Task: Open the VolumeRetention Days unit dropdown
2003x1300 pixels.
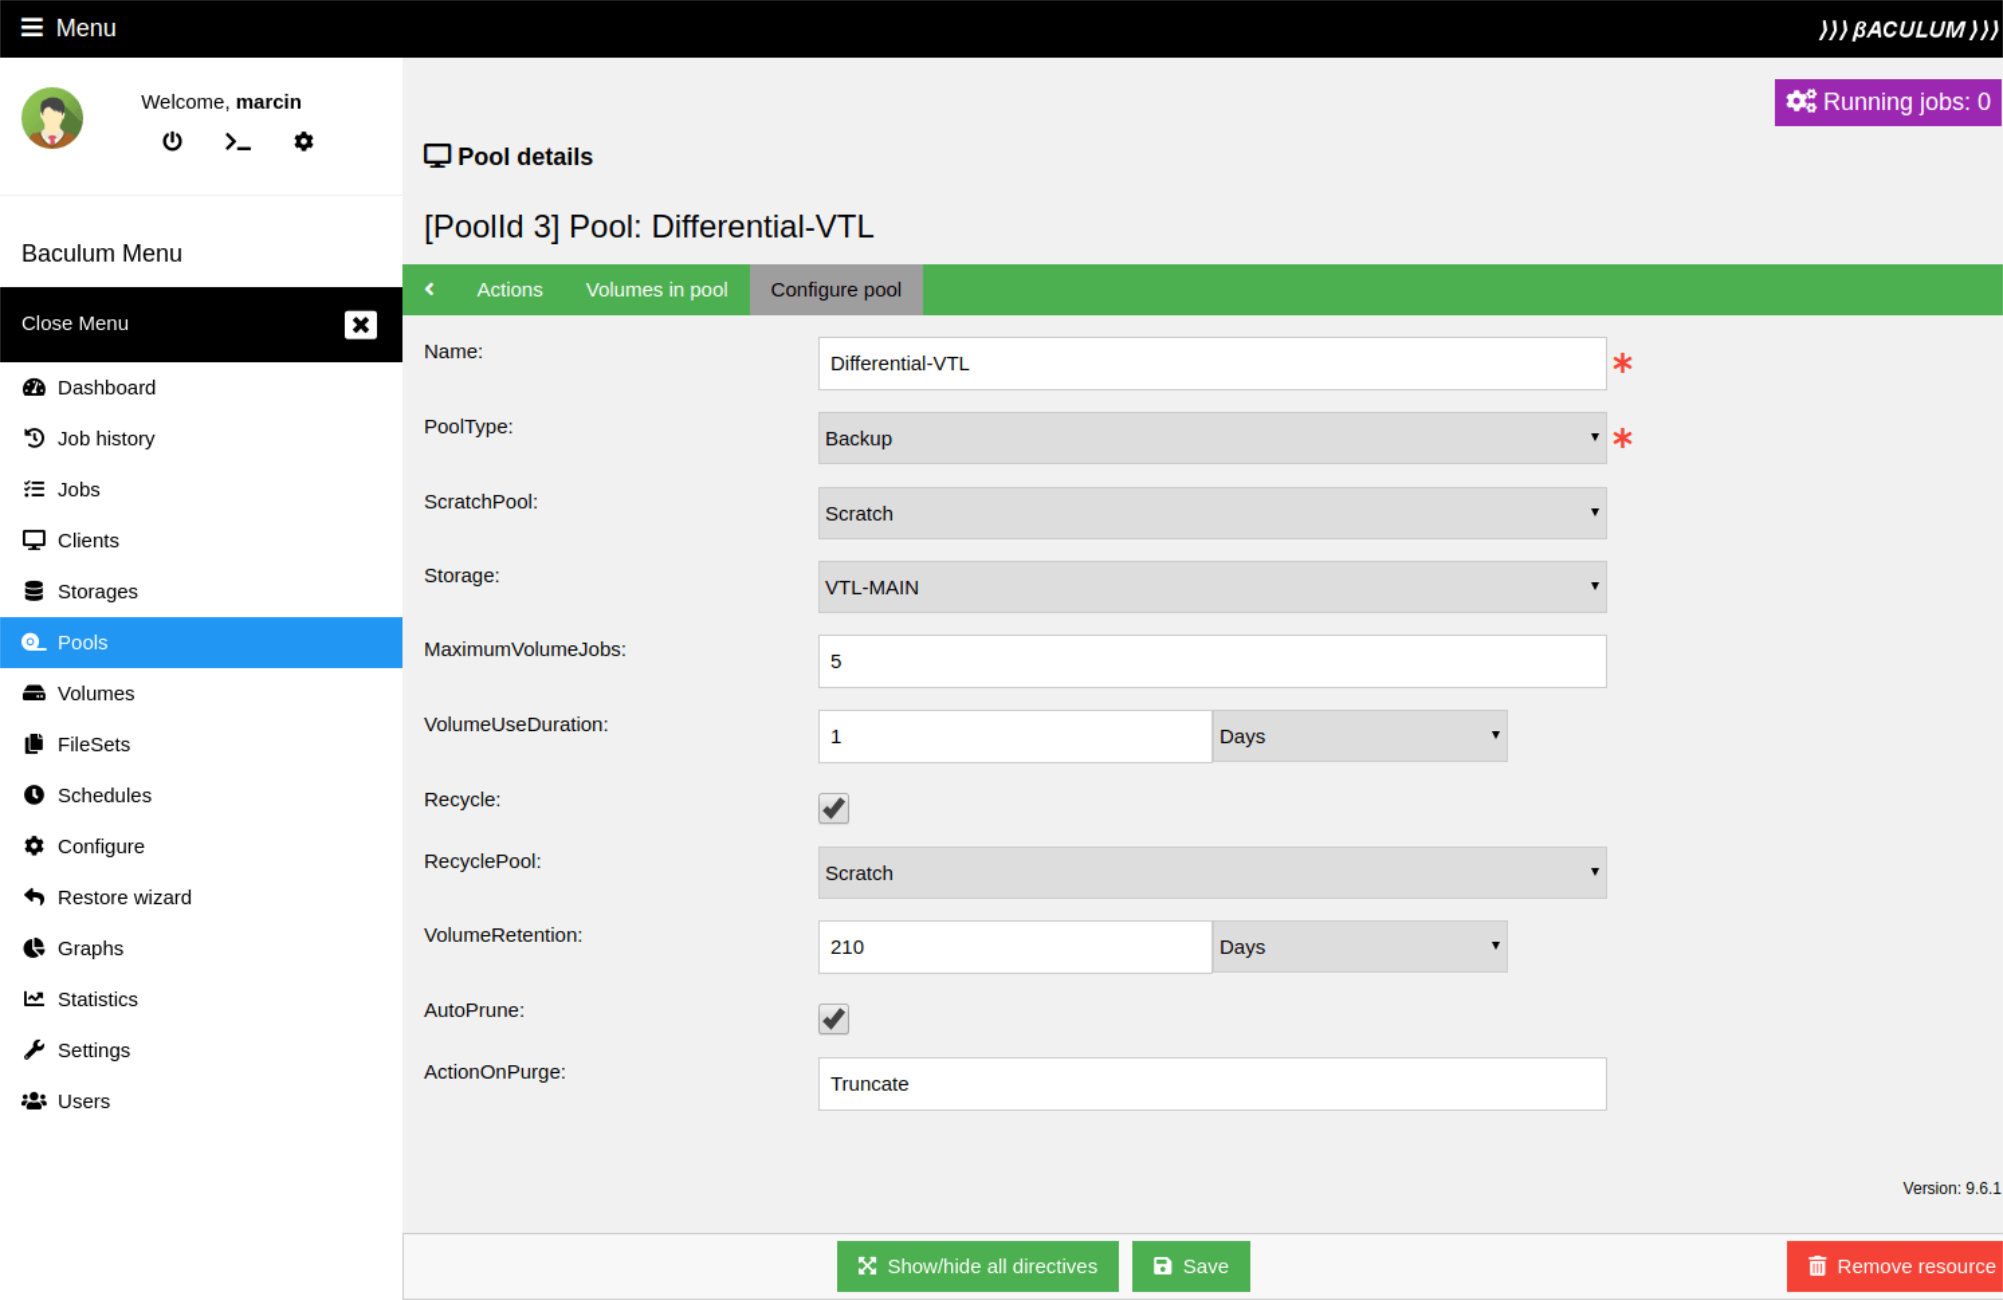Action: (1359, 947)
